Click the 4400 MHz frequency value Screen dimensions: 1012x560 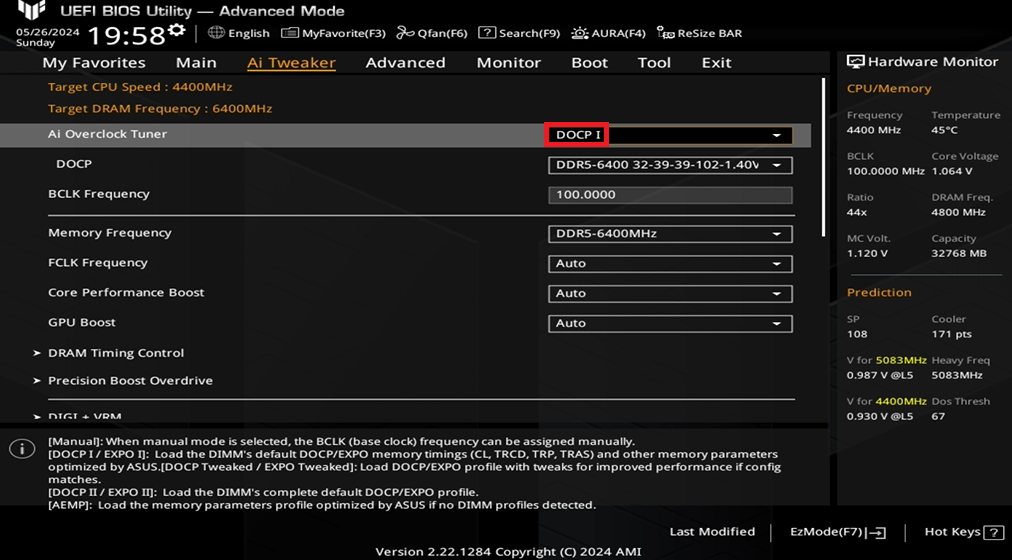pyautogui.click(x=873, y=130)
